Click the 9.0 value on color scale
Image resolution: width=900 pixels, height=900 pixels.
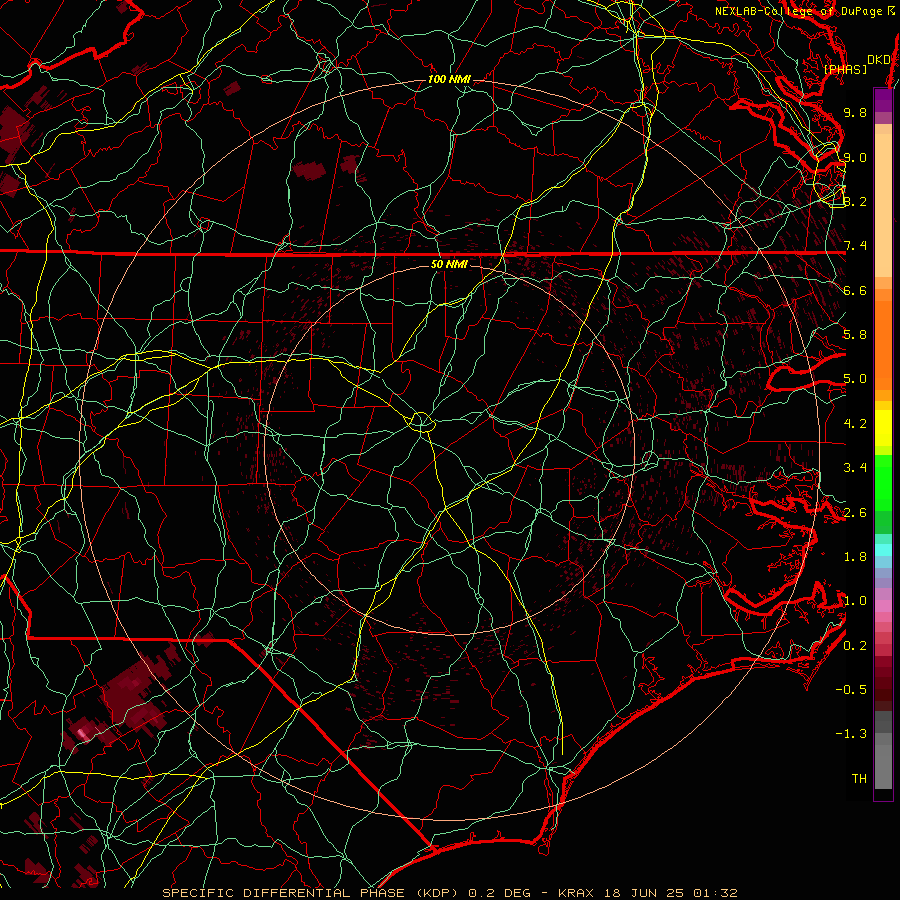(855, 157)
